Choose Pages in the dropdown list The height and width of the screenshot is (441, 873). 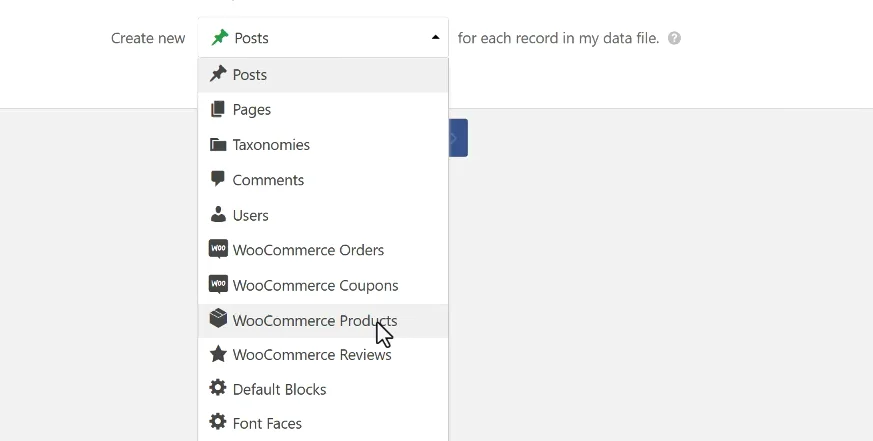click(x=323, y=110)
